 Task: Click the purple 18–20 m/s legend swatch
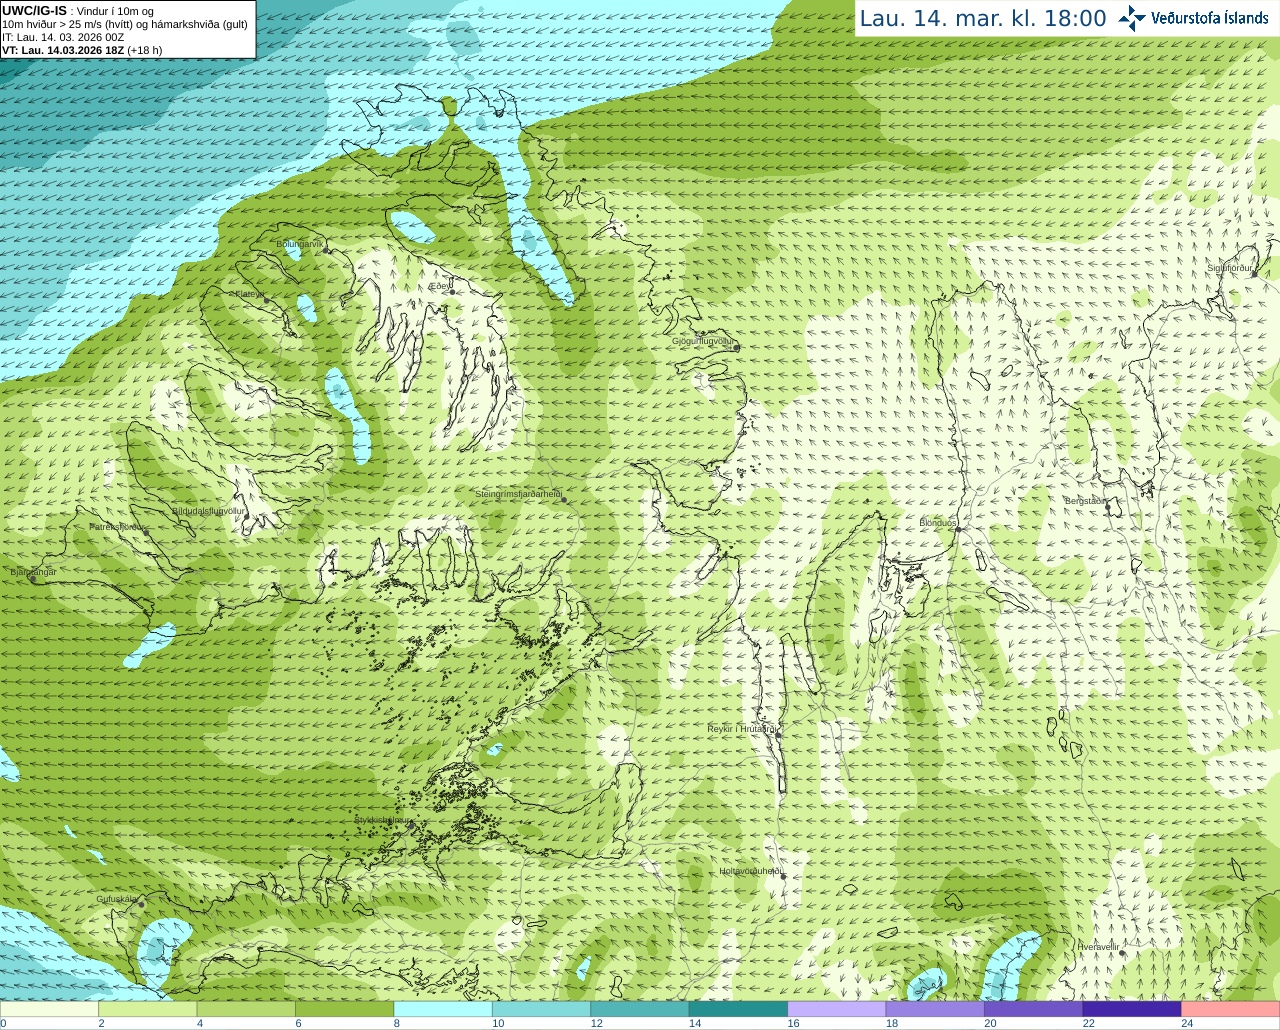coord(935,1009)
